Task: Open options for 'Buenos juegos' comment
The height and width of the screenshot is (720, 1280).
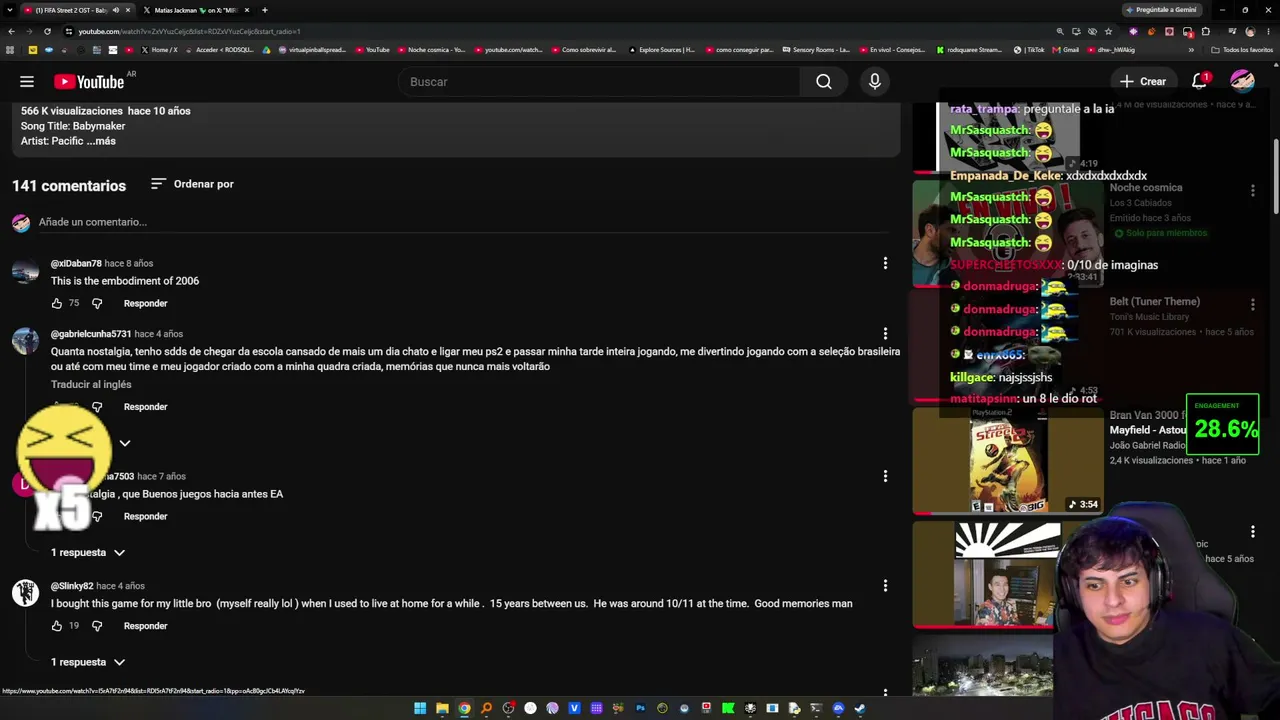Action: point(885,476)
